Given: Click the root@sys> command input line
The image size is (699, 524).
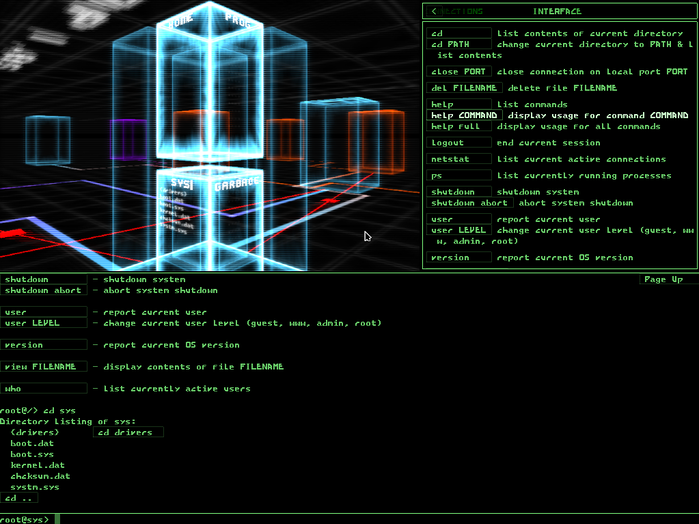Looking at the screenshot, I should click(x=350, y=519).
